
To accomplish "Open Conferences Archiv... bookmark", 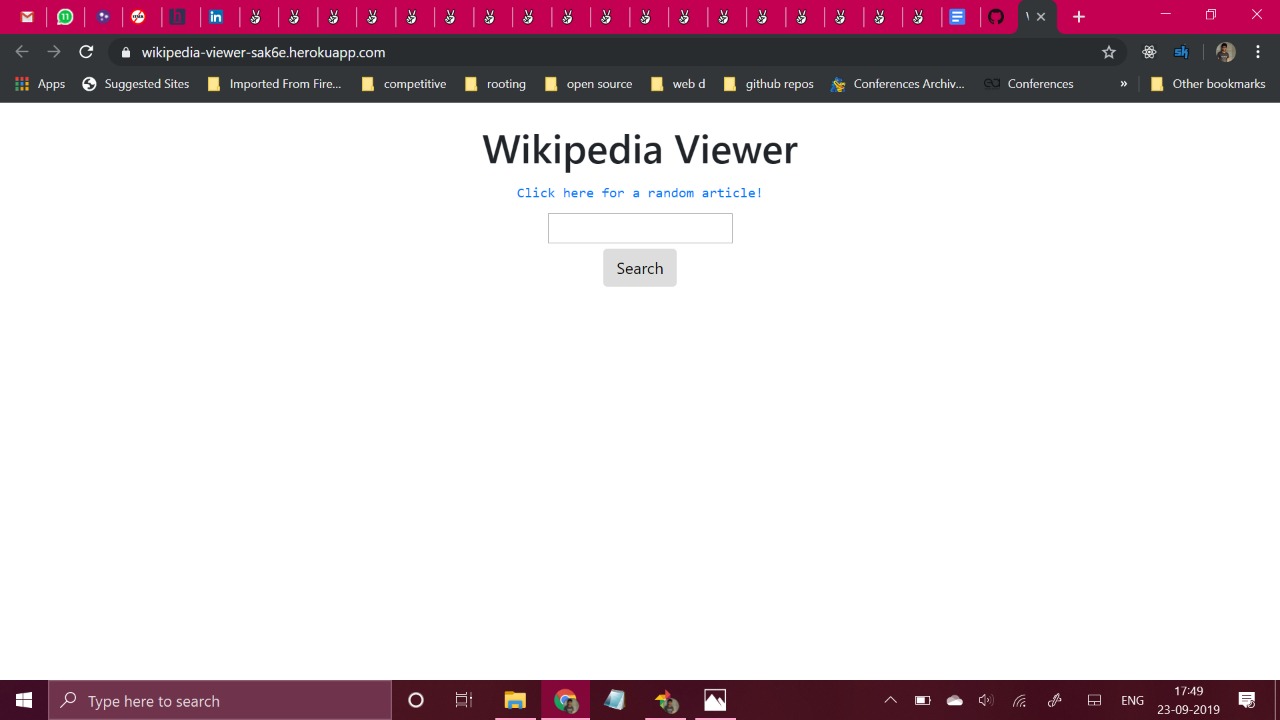I will click(x=898, y=84).
